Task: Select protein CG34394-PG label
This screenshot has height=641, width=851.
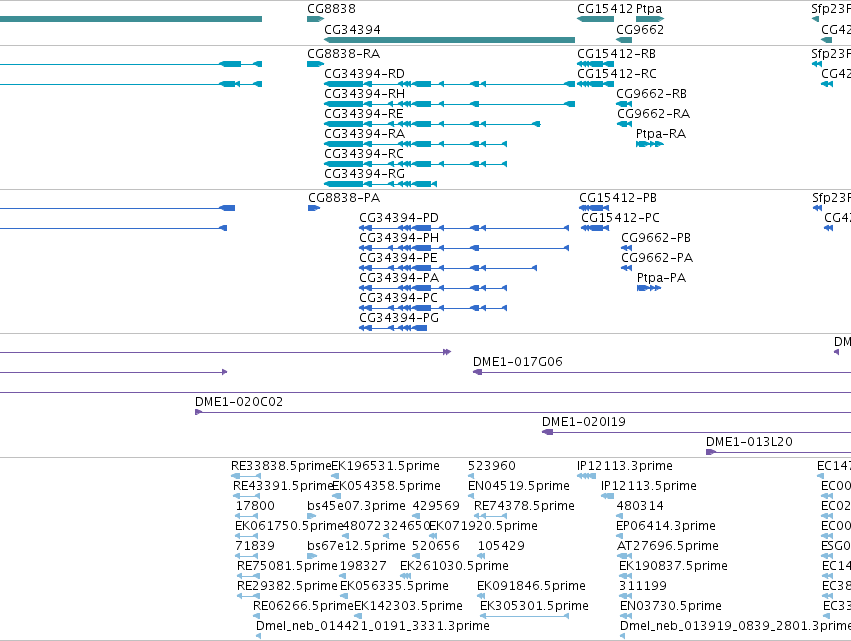Action: 399,318
